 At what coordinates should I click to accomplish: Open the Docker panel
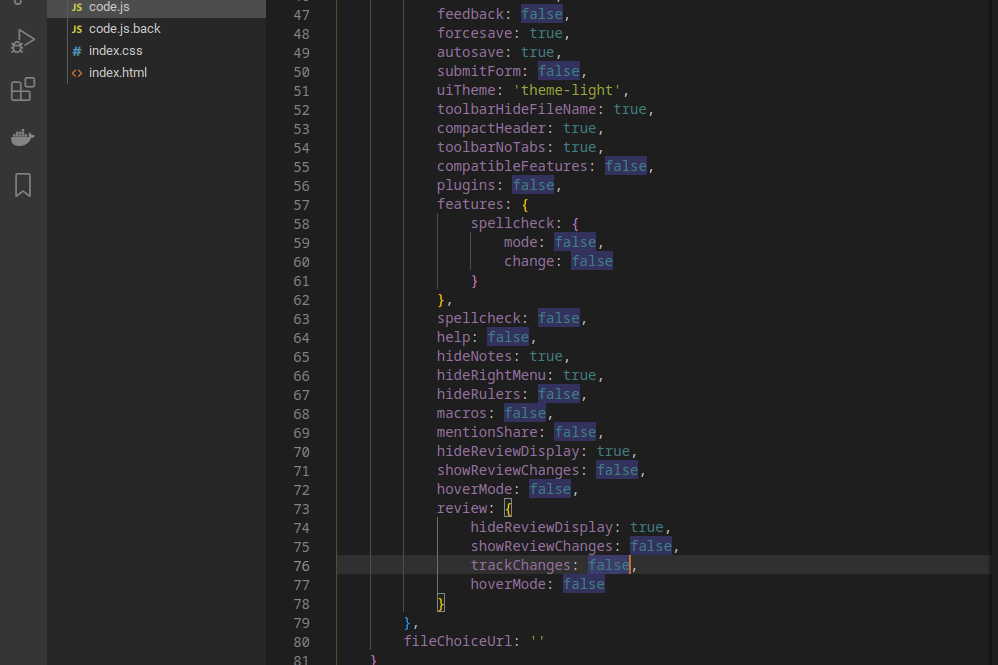(22, 137)
